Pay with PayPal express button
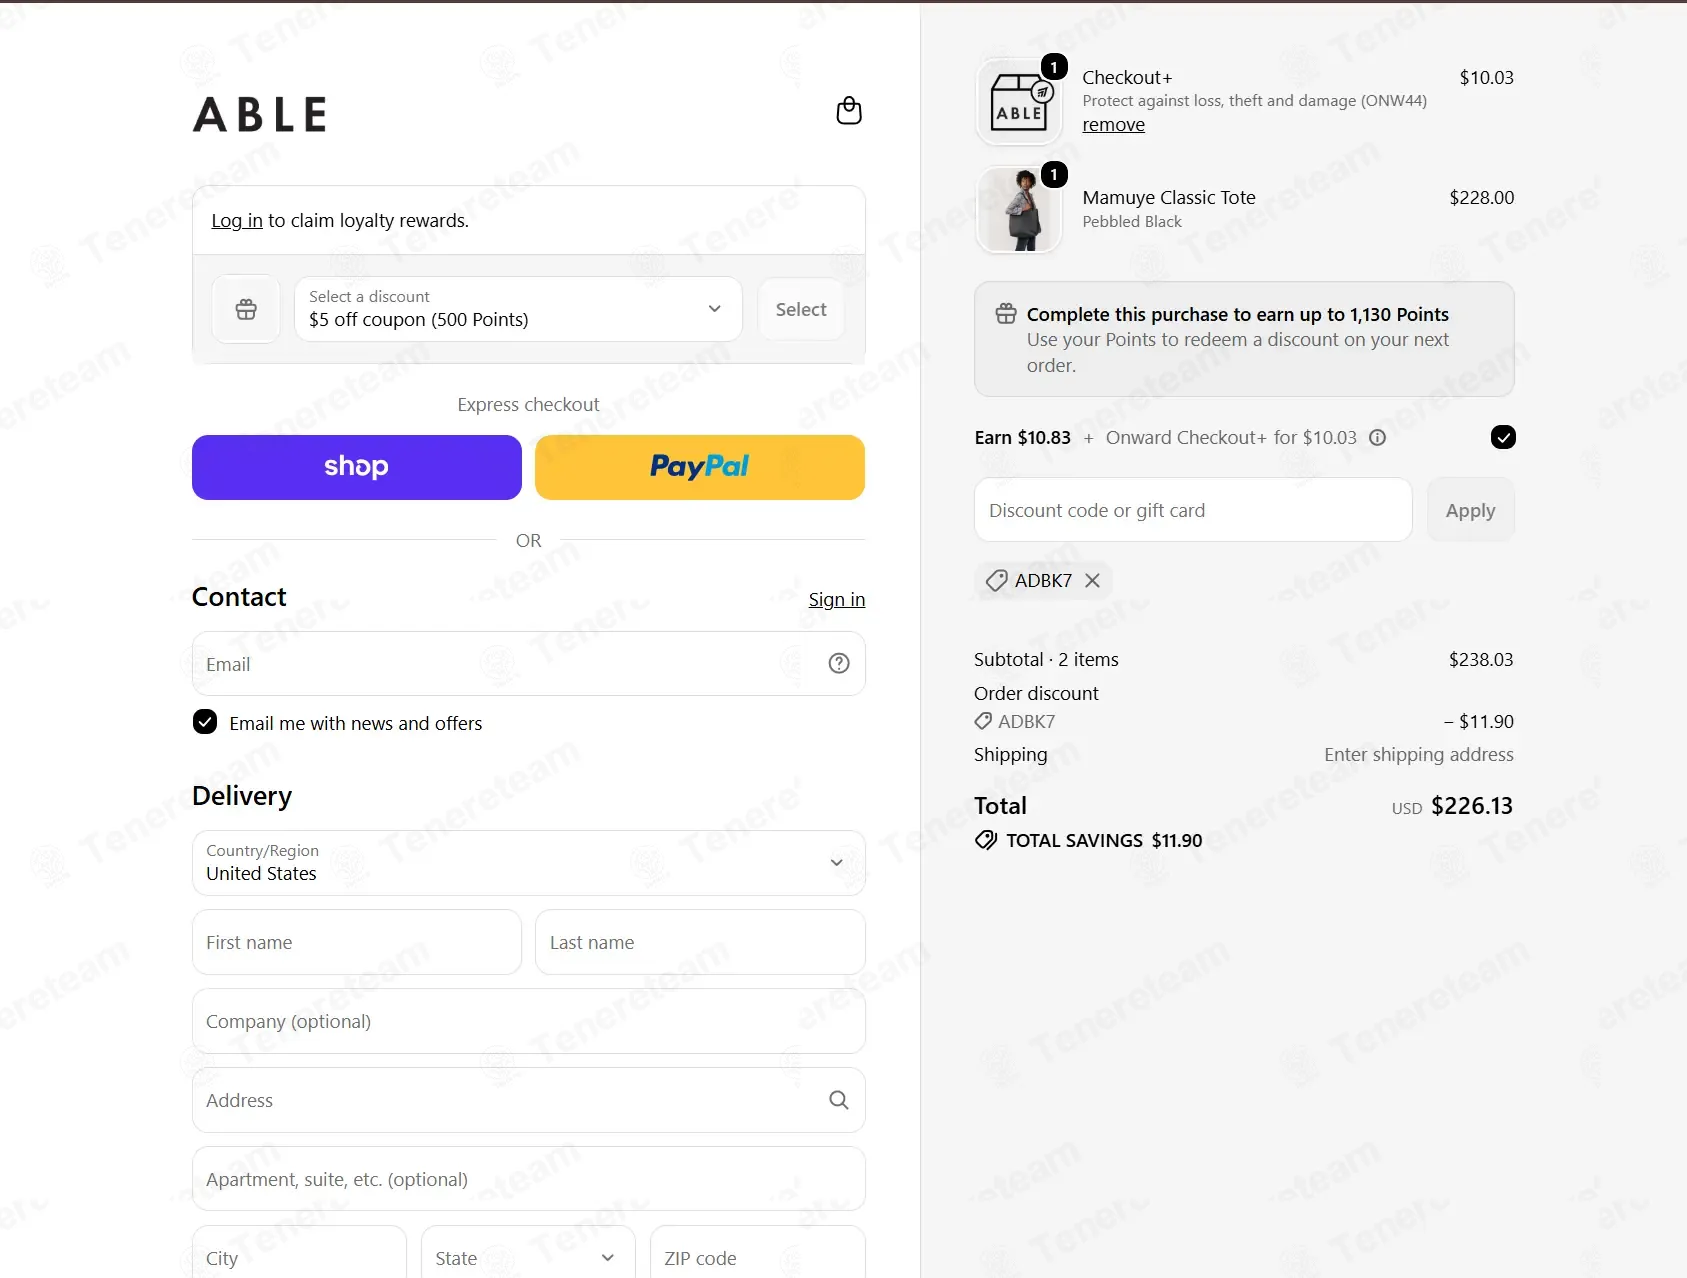 coord(700,467)
